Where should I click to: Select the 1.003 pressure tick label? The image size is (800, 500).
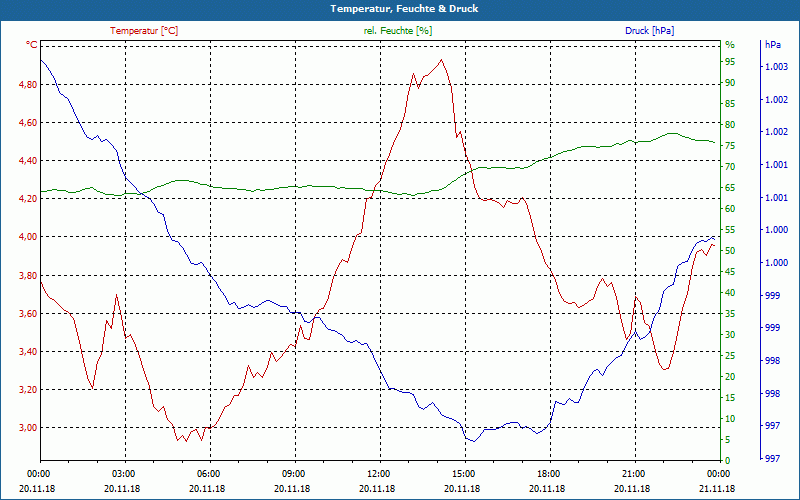click(x=777, y=67)
